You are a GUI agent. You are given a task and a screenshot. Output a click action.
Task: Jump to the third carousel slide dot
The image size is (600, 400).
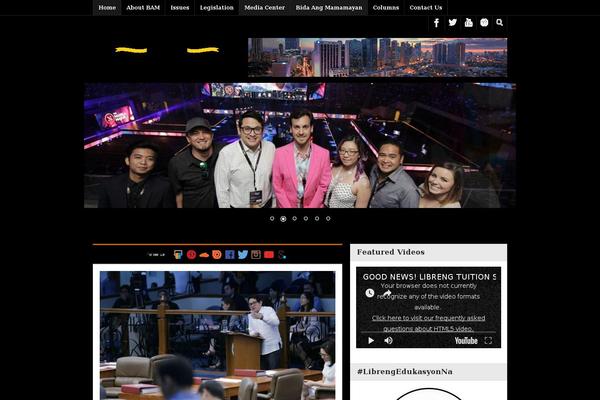[294, 219]
